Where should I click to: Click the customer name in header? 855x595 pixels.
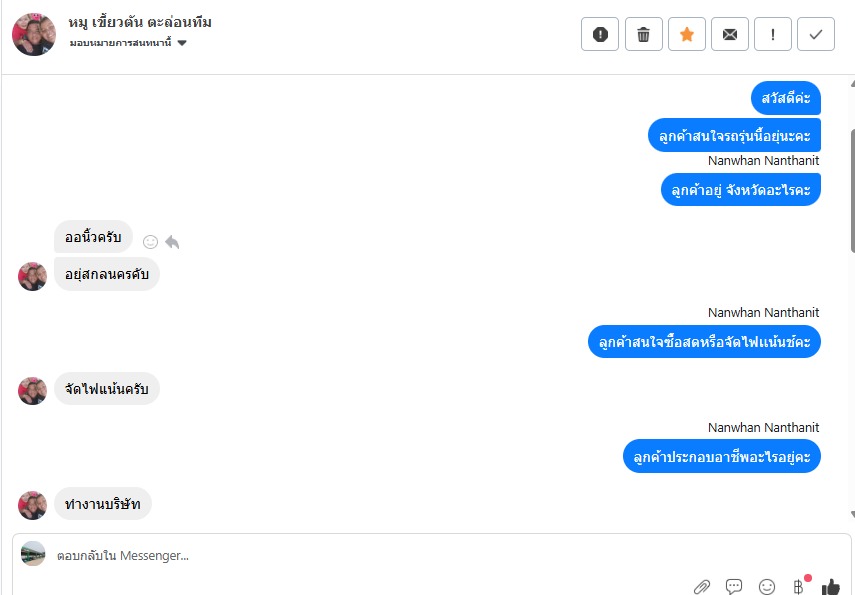pyautogui.click(x=140, y=22)
